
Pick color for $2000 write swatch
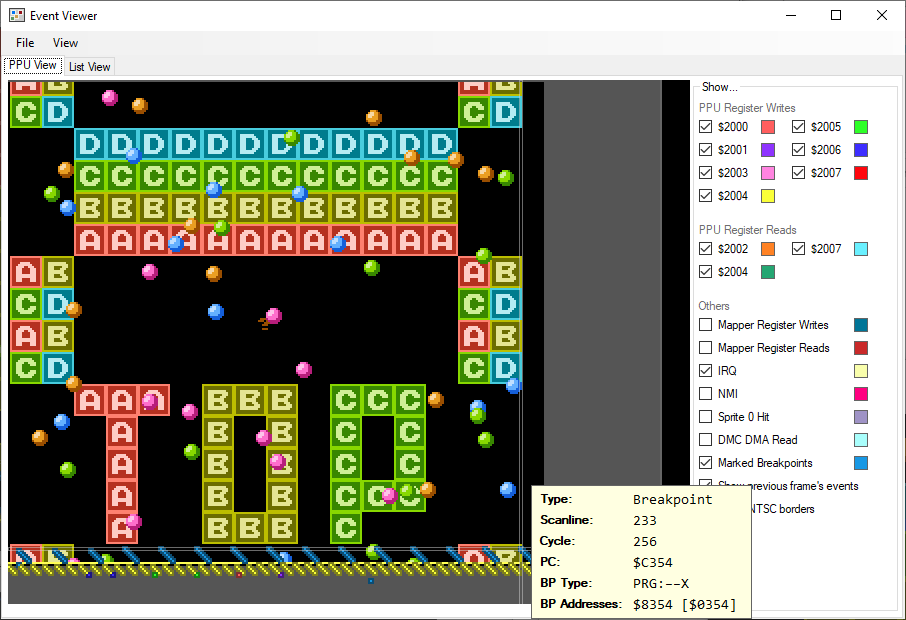click(x=768, y=127)
